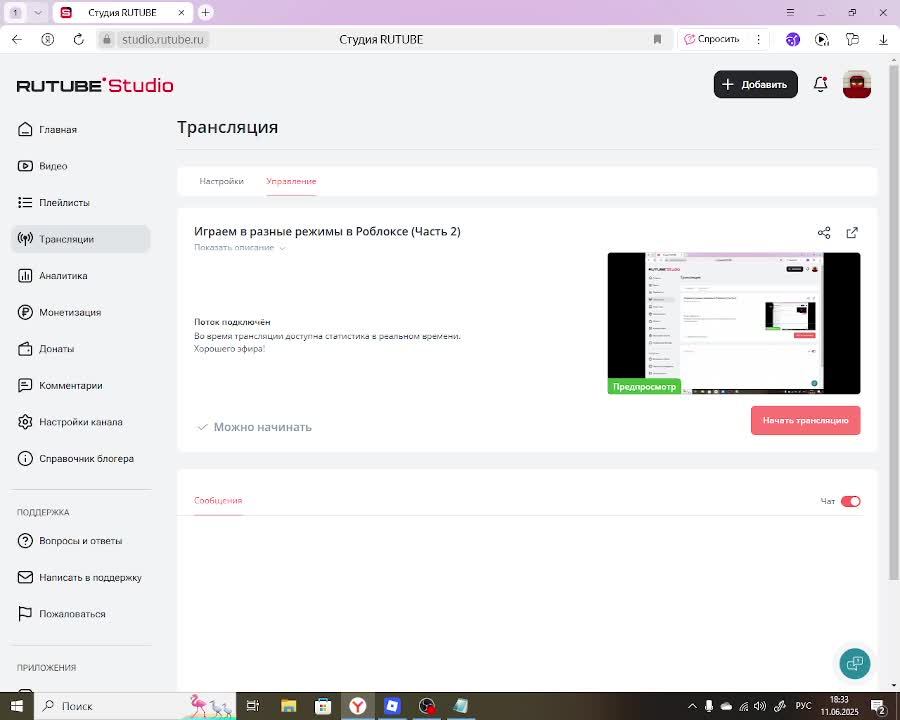Viewport: 900px width, 720px height.
Task: Open Microsoft Store in taskbar
Action: click(323, 706)
